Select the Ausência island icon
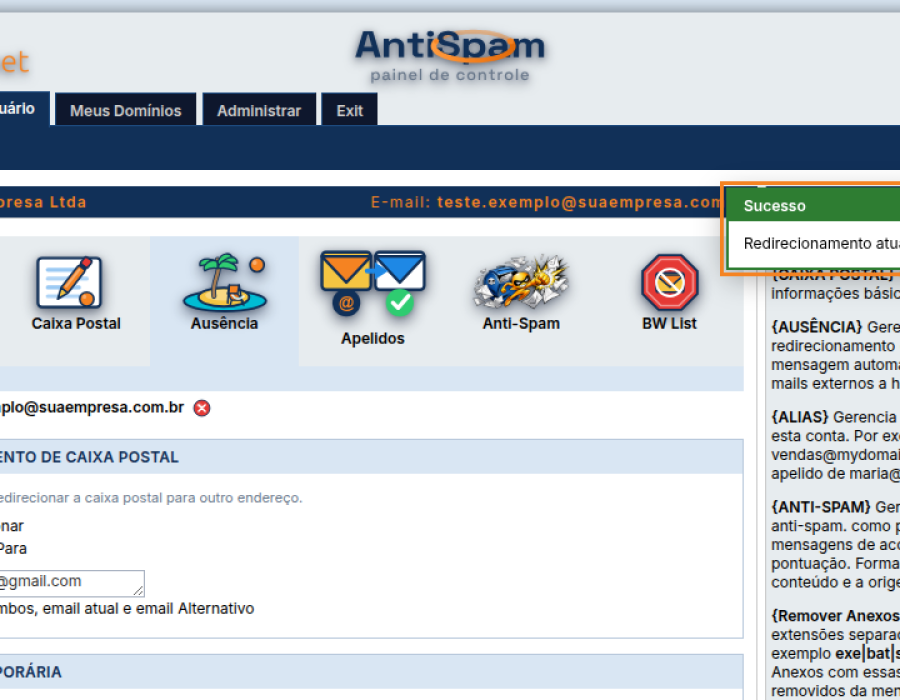 click(224, 282)
